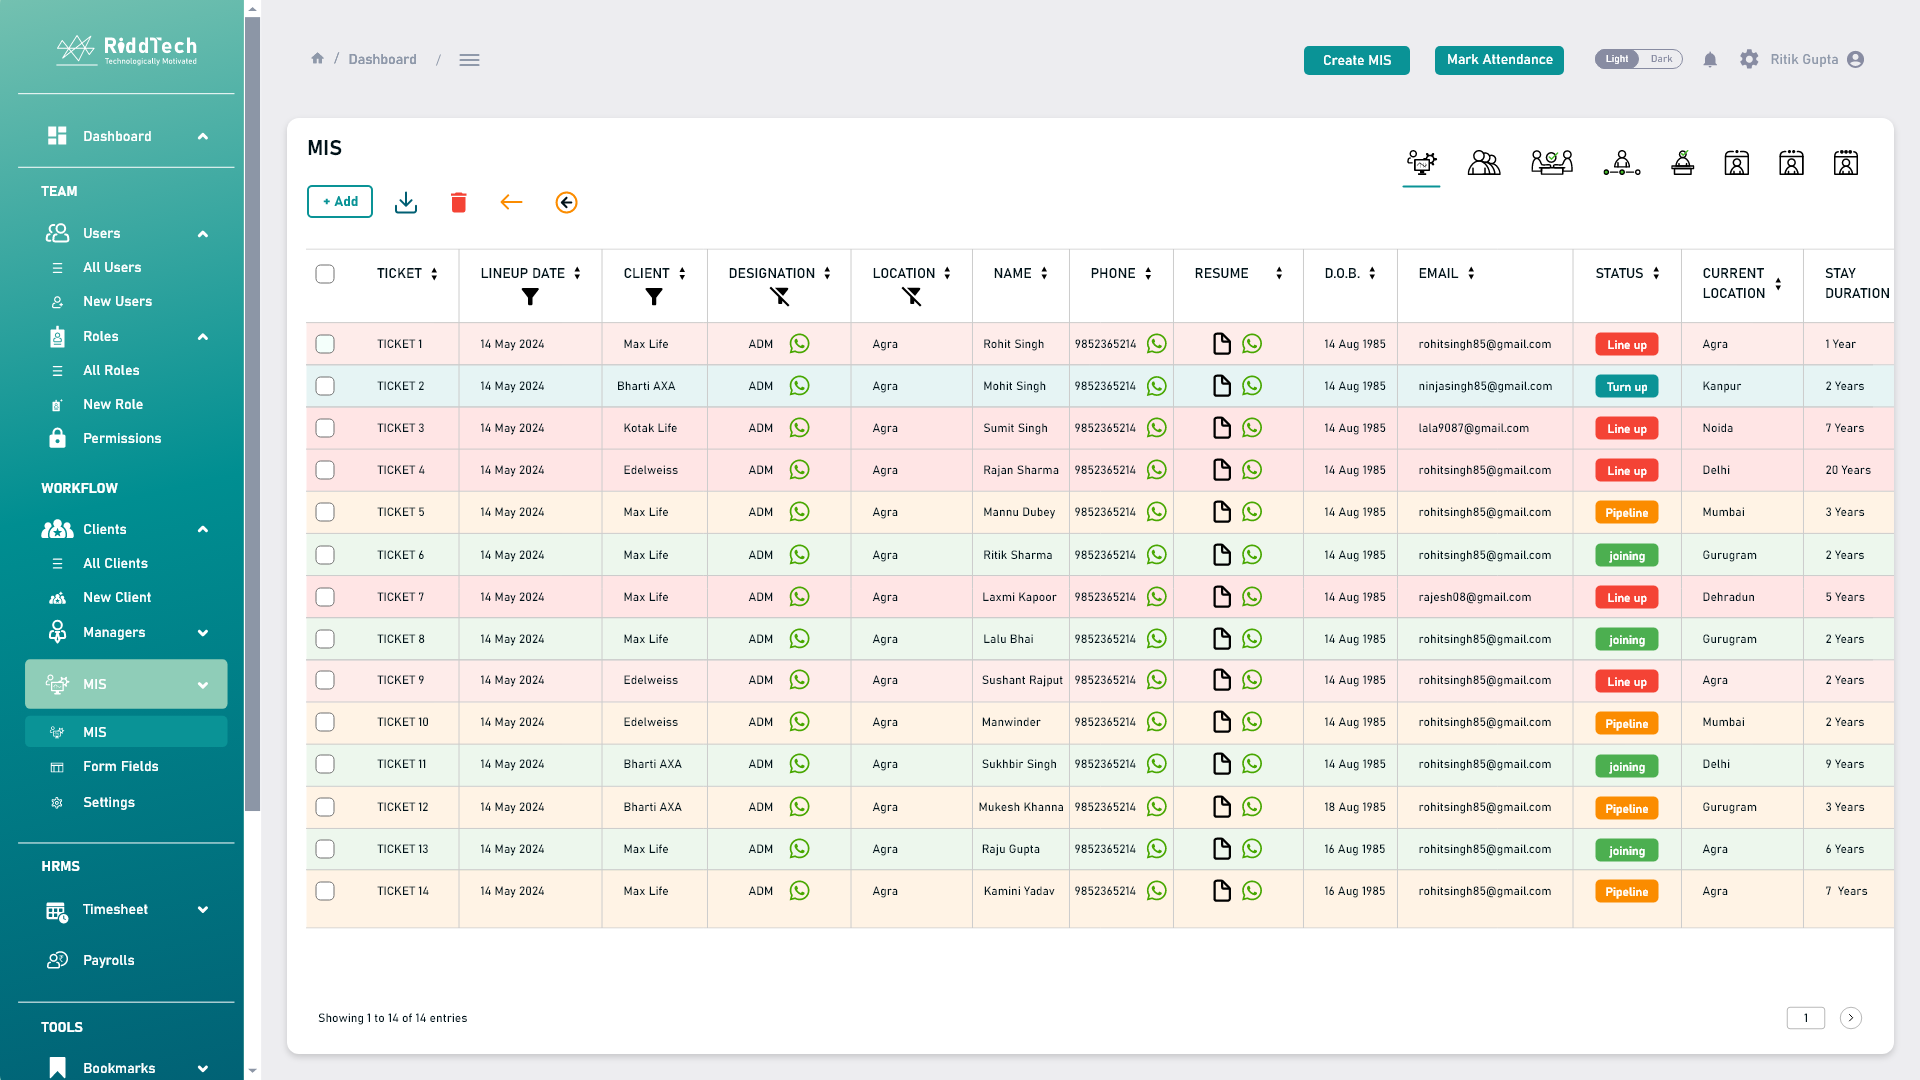This screenshot has height=1080, width=1920.
Task: Click the red trash delete icon
Action: [x=459, y=203]
